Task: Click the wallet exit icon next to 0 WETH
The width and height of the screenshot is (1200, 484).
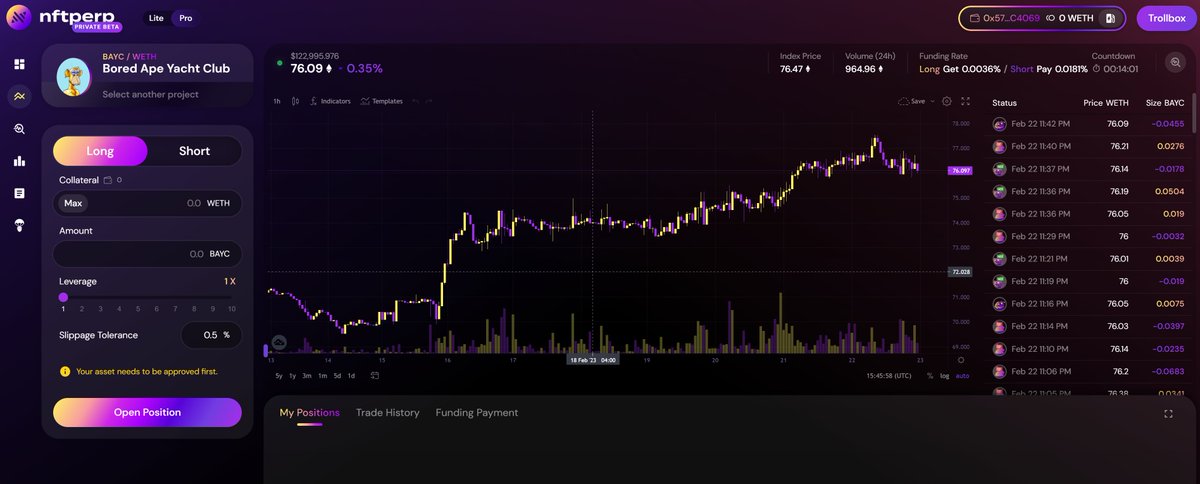Action: coord(1109,18)
